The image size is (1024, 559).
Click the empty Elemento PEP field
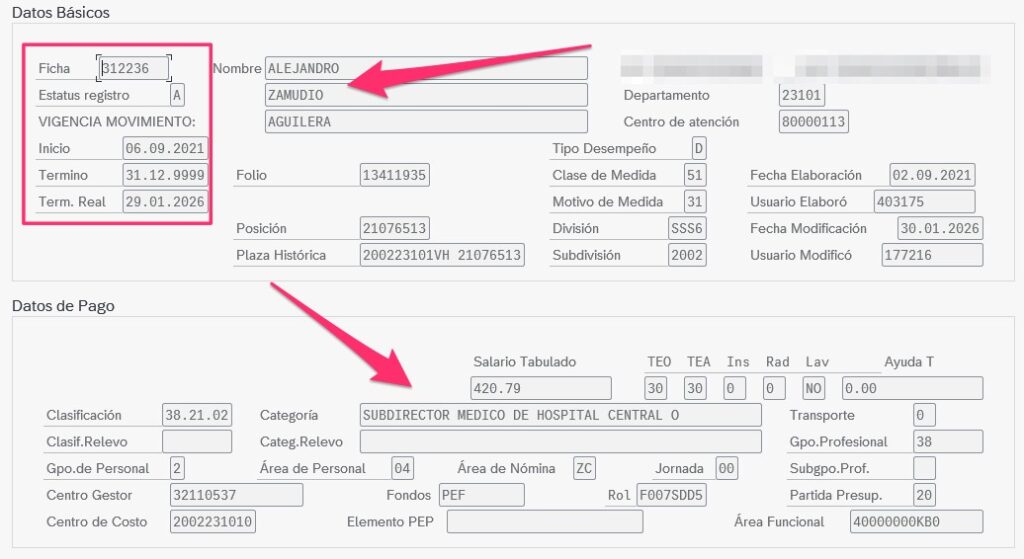click(x=544, y=522)
